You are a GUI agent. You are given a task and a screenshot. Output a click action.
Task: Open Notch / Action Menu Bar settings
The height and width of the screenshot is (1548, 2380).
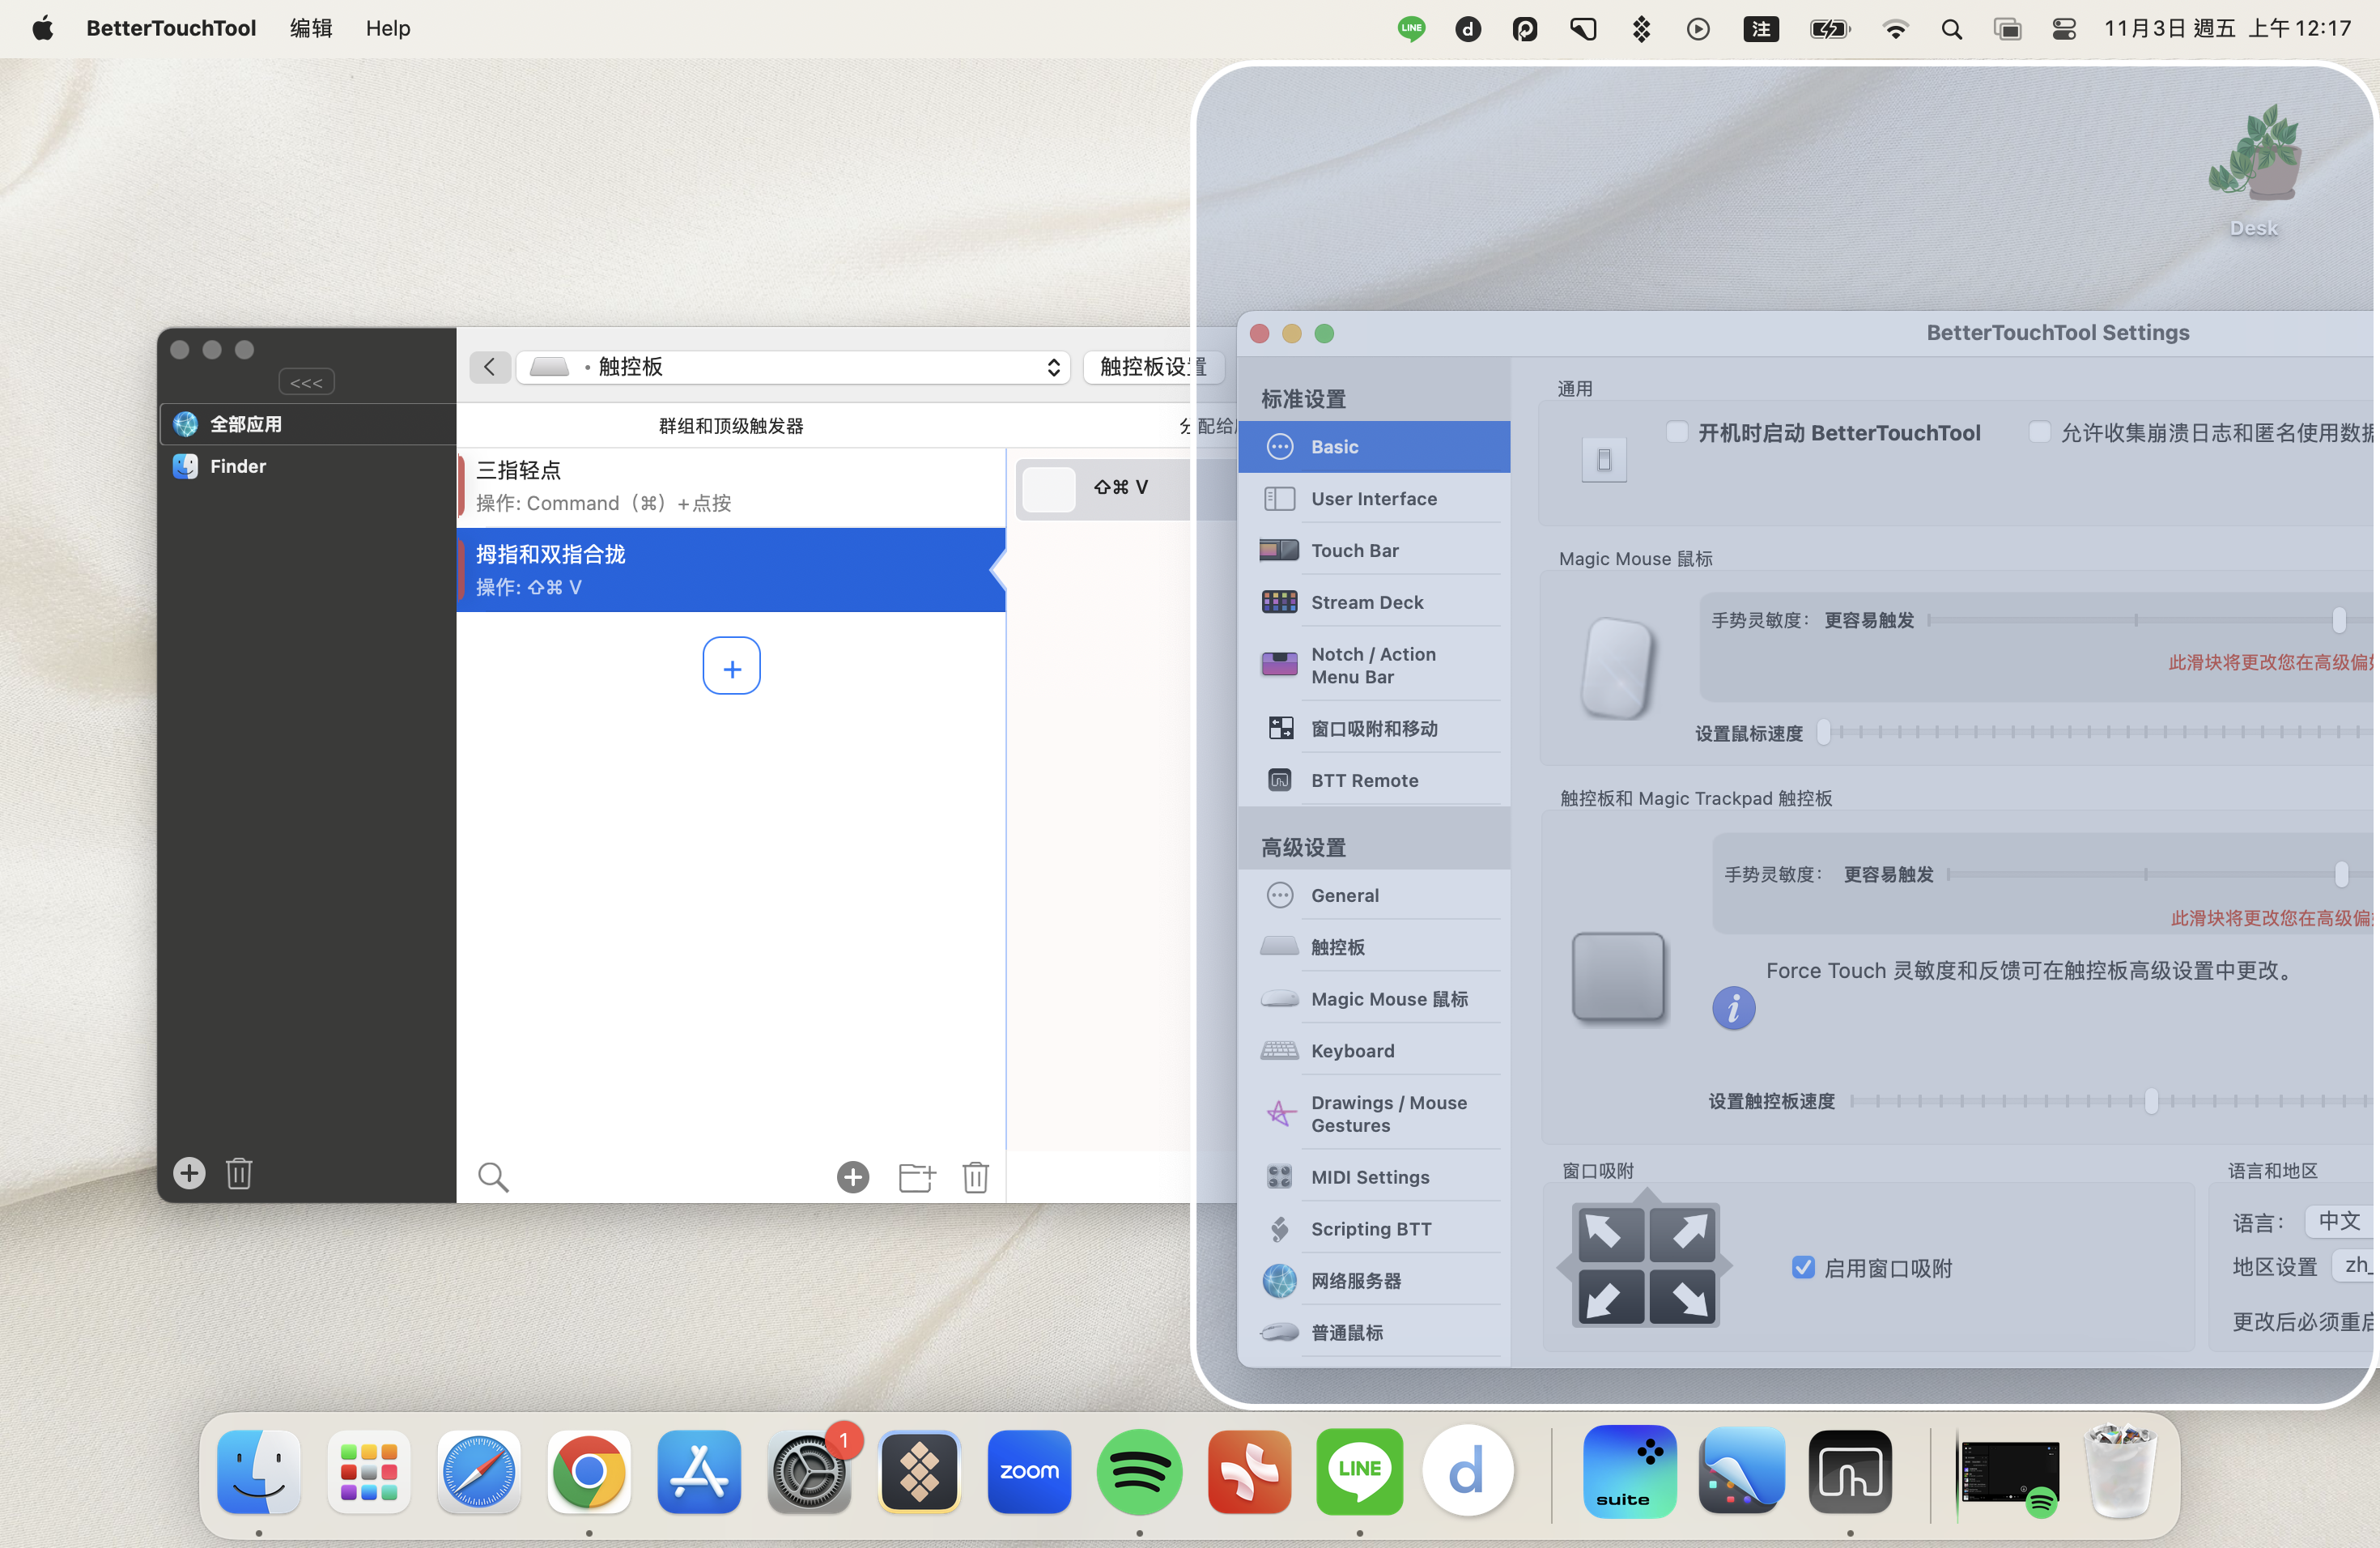(1374, 665)
